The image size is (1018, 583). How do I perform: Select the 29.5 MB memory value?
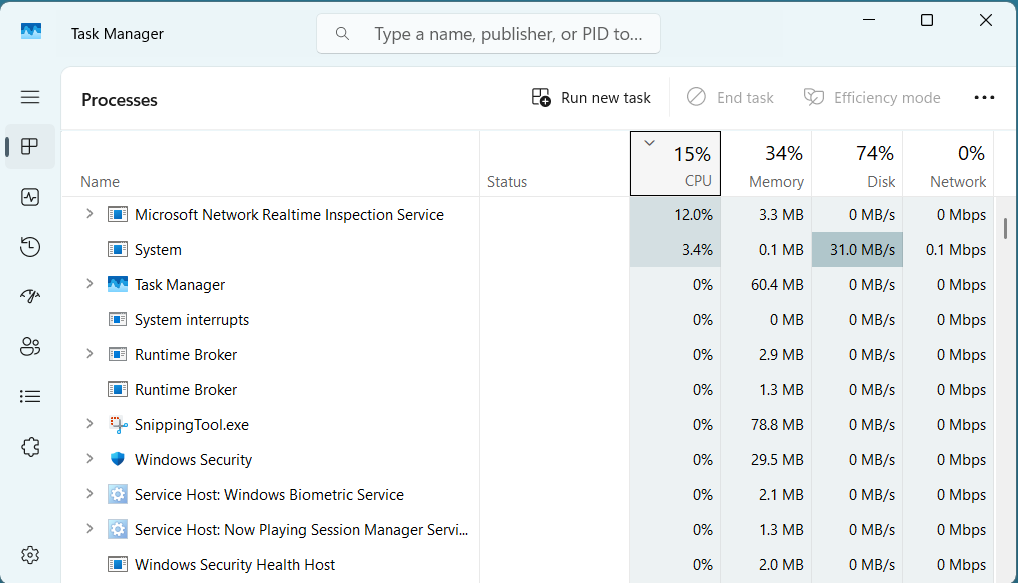pos(777,460)
